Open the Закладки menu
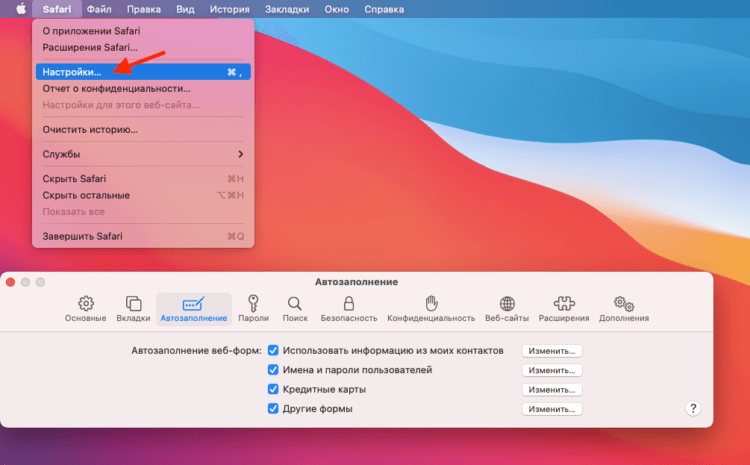 287,9
